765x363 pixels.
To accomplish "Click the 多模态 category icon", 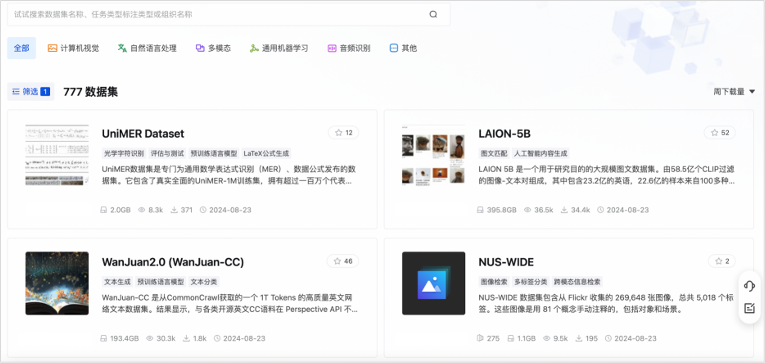I will point(200,48).
